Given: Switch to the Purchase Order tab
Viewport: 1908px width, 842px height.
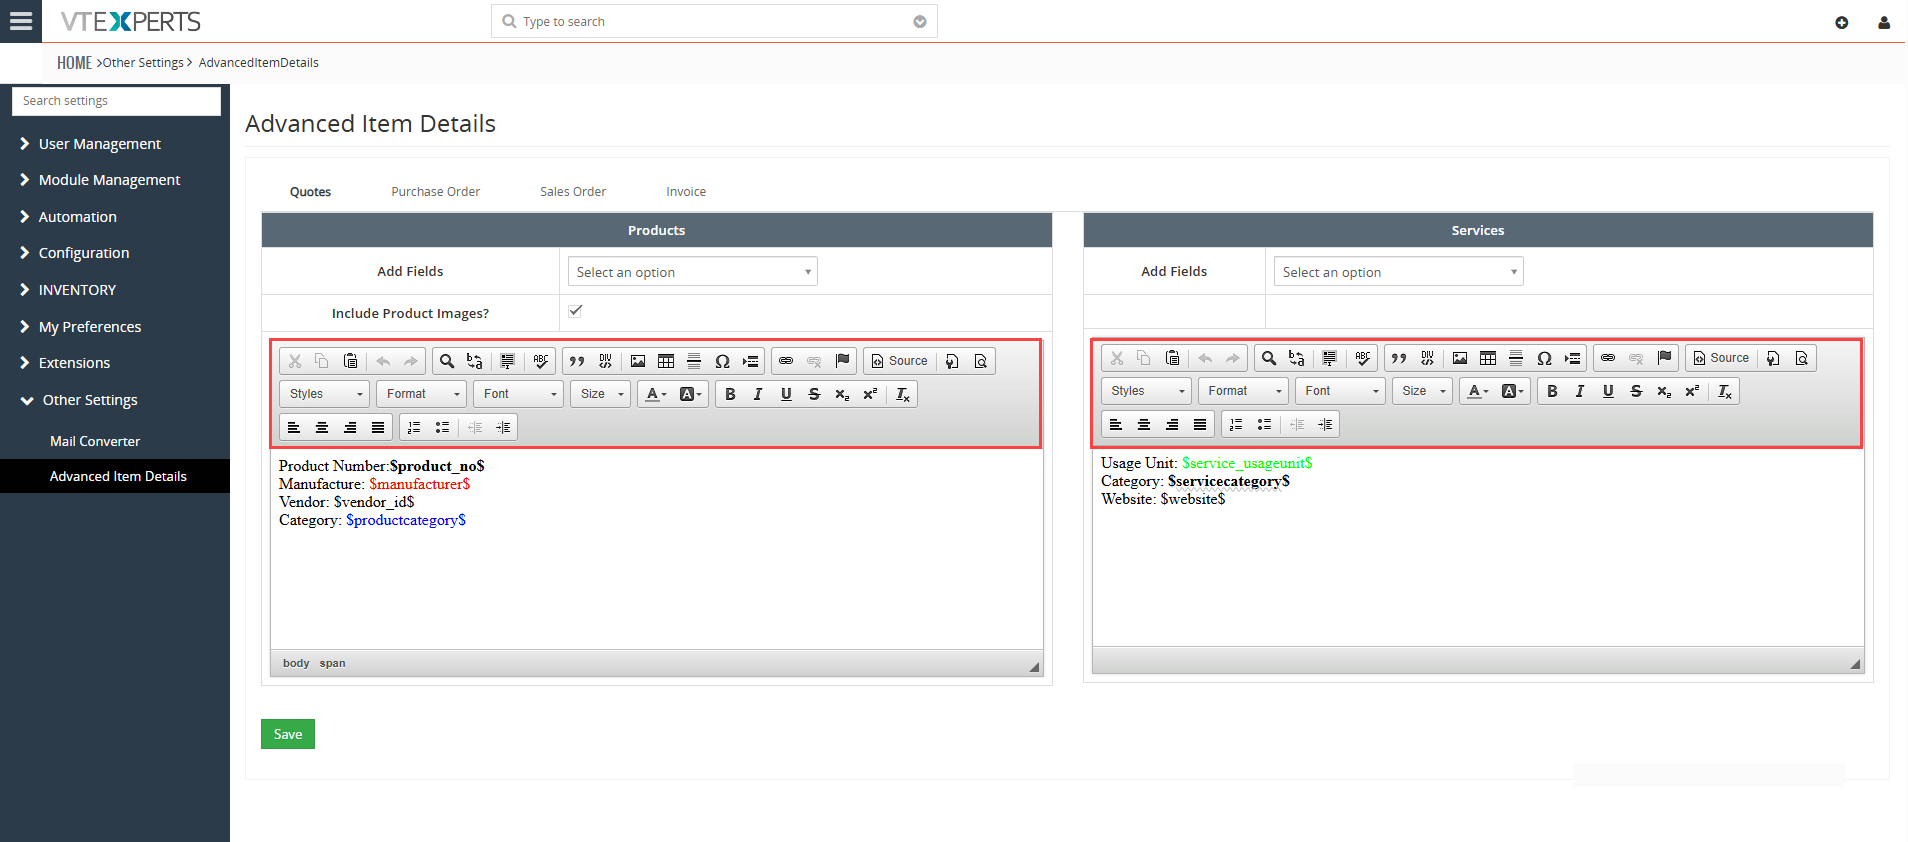Looking at the screenshot, I should coord(435,192).
